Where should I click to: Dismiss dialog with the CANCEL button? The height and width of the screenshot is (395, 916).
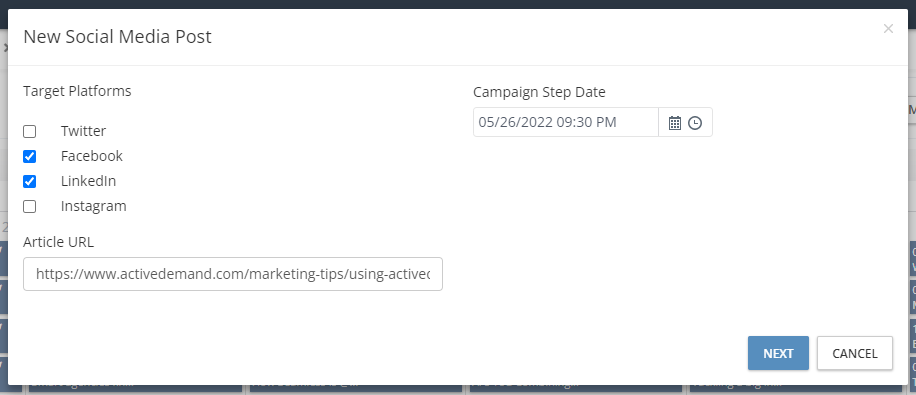point(855,353)
